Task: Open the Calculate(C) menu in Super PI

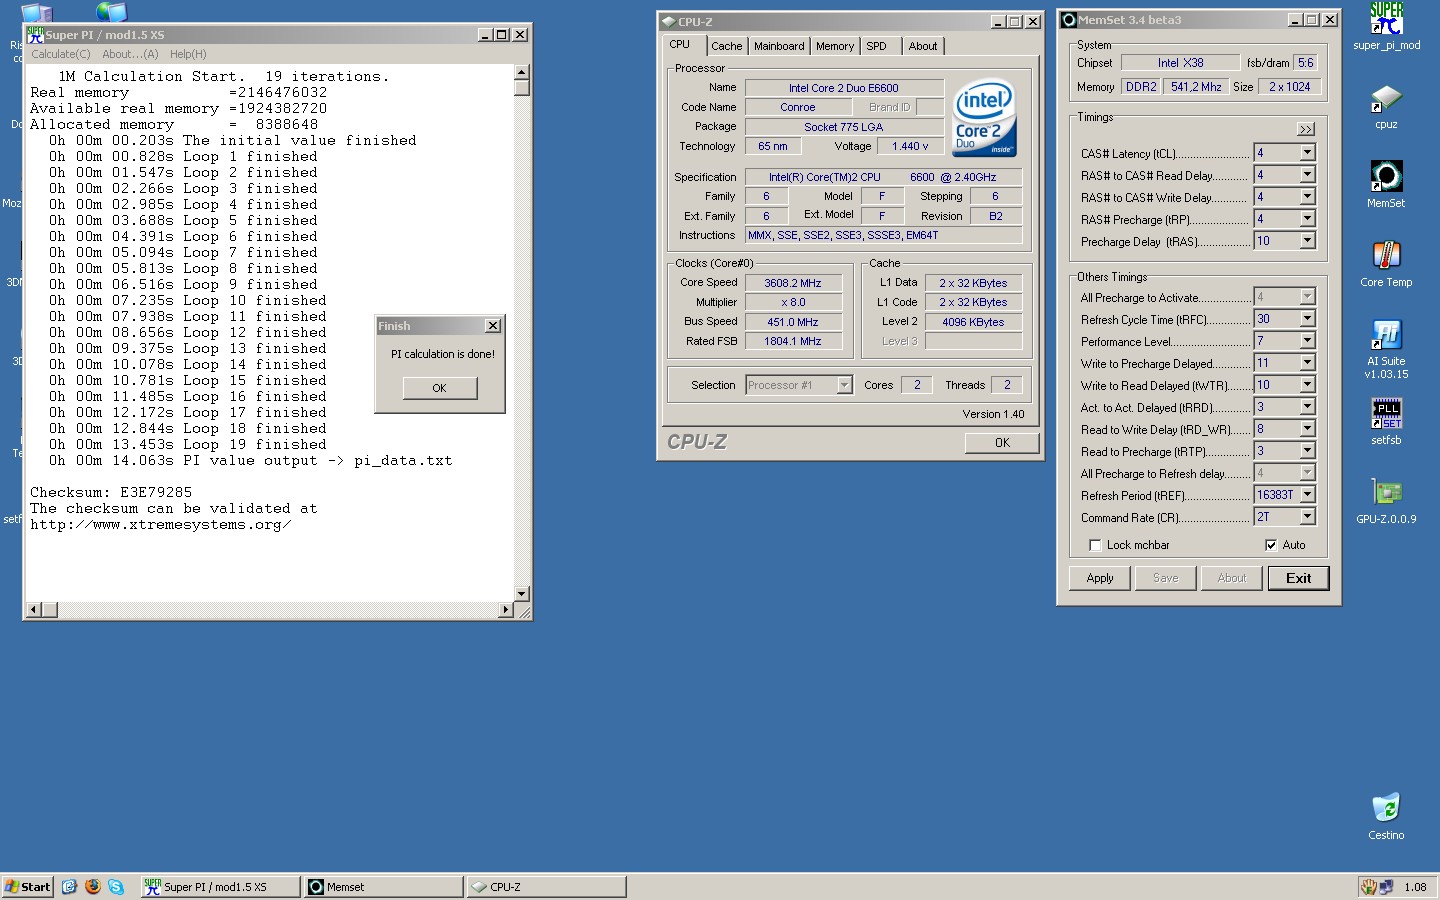Action: coord(61,54)
